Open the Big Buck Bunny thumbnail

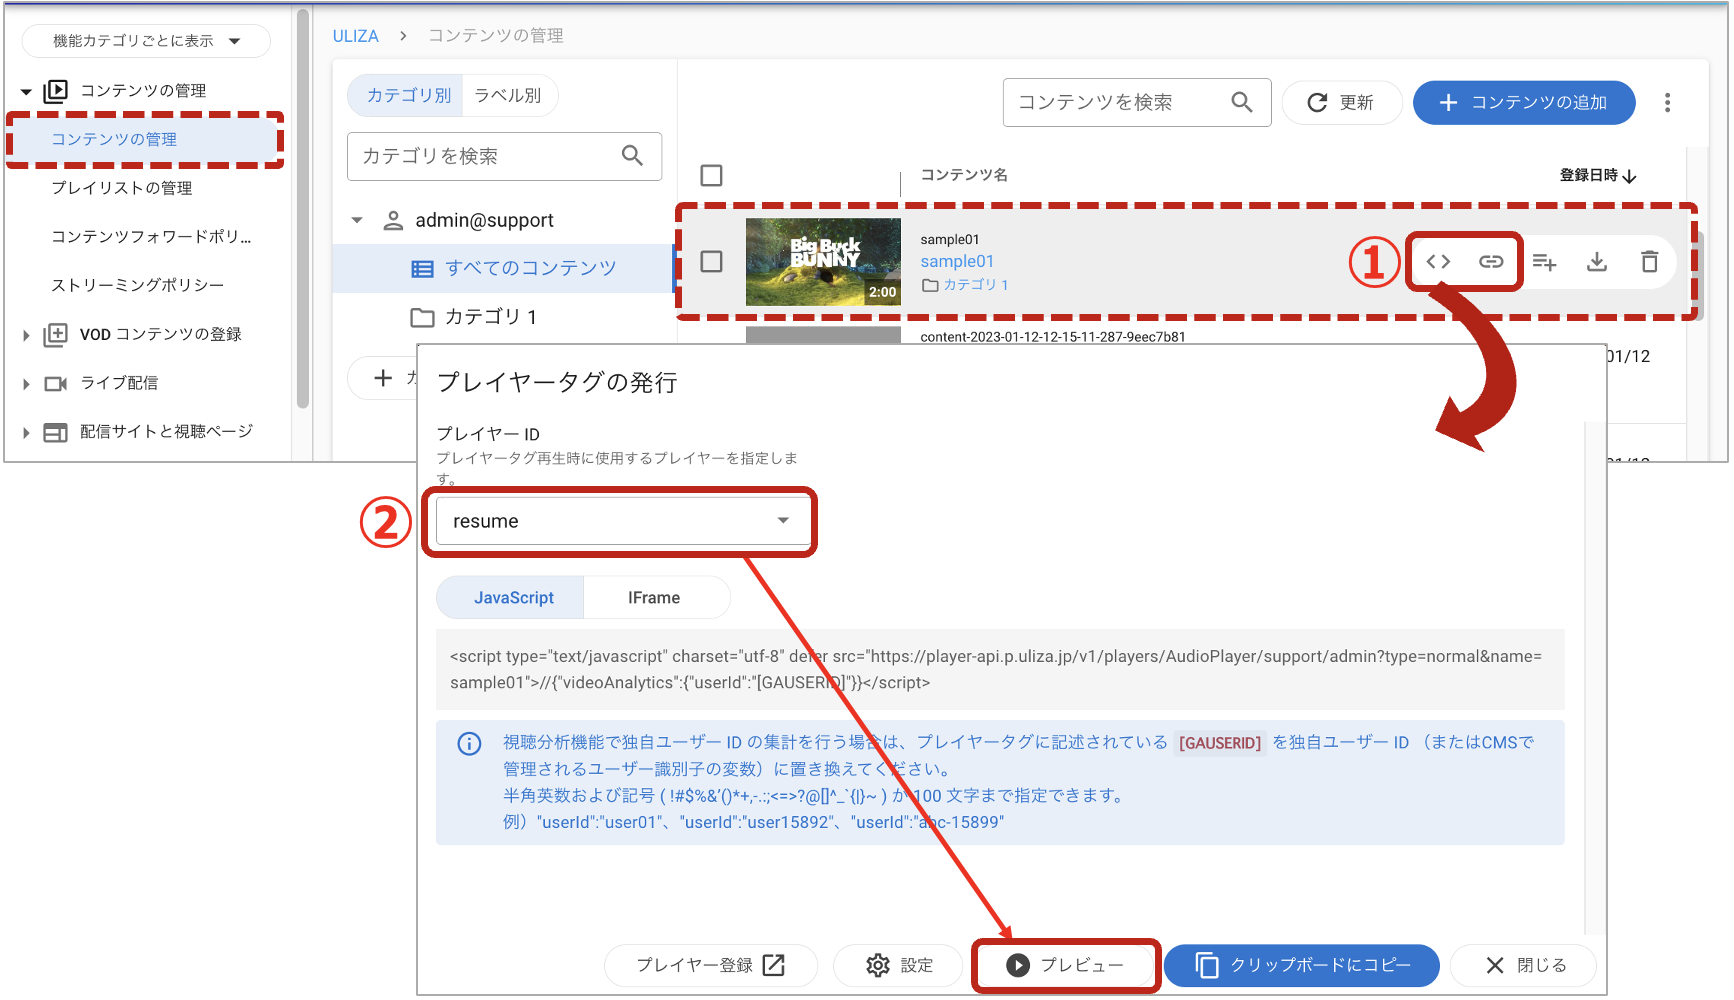pos(823,262)
